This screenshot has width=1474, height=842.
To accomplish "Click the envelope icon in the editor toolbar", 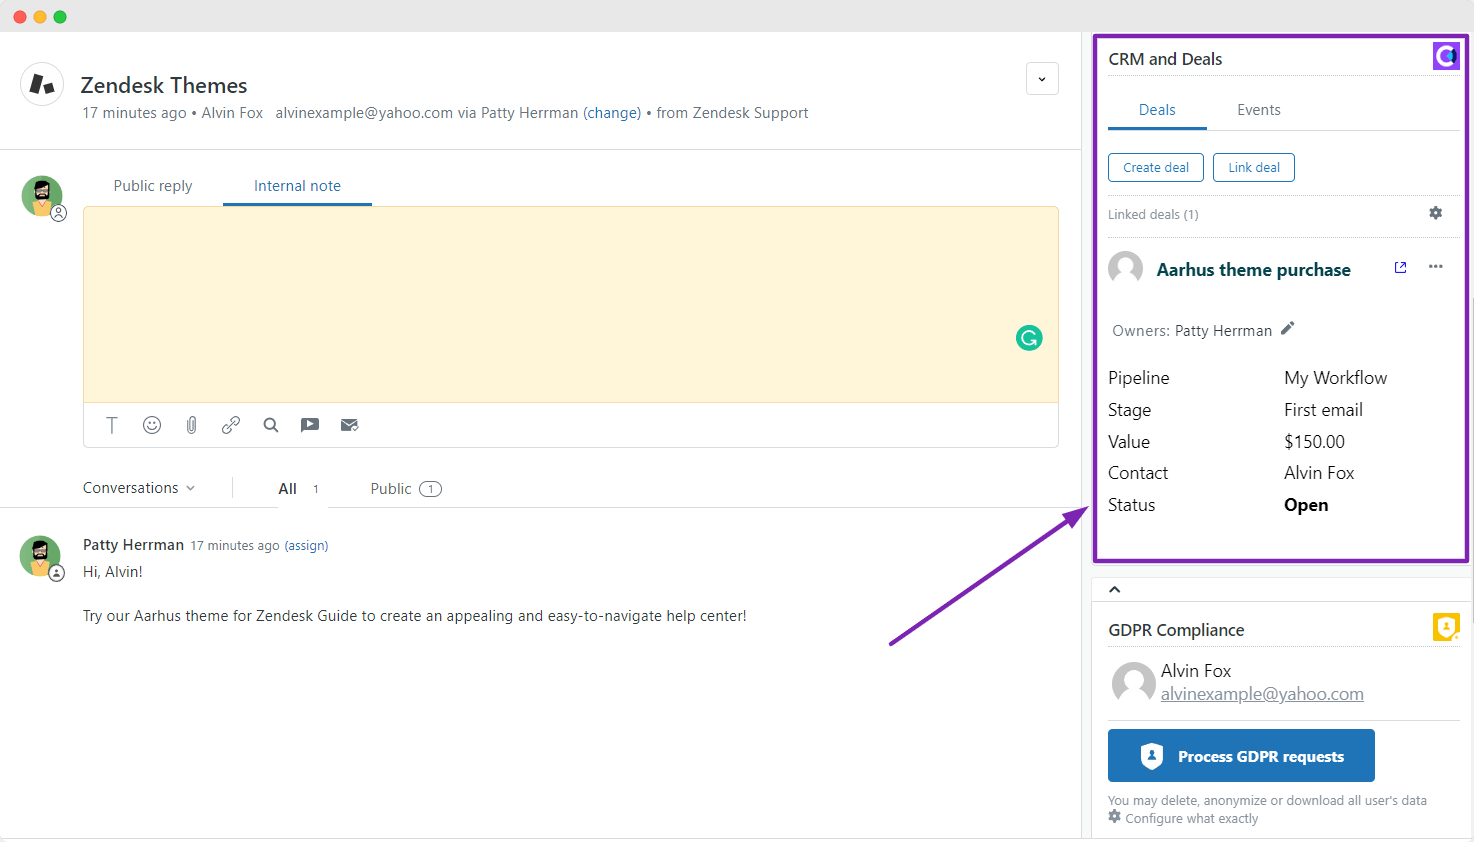I will [349, 425].
